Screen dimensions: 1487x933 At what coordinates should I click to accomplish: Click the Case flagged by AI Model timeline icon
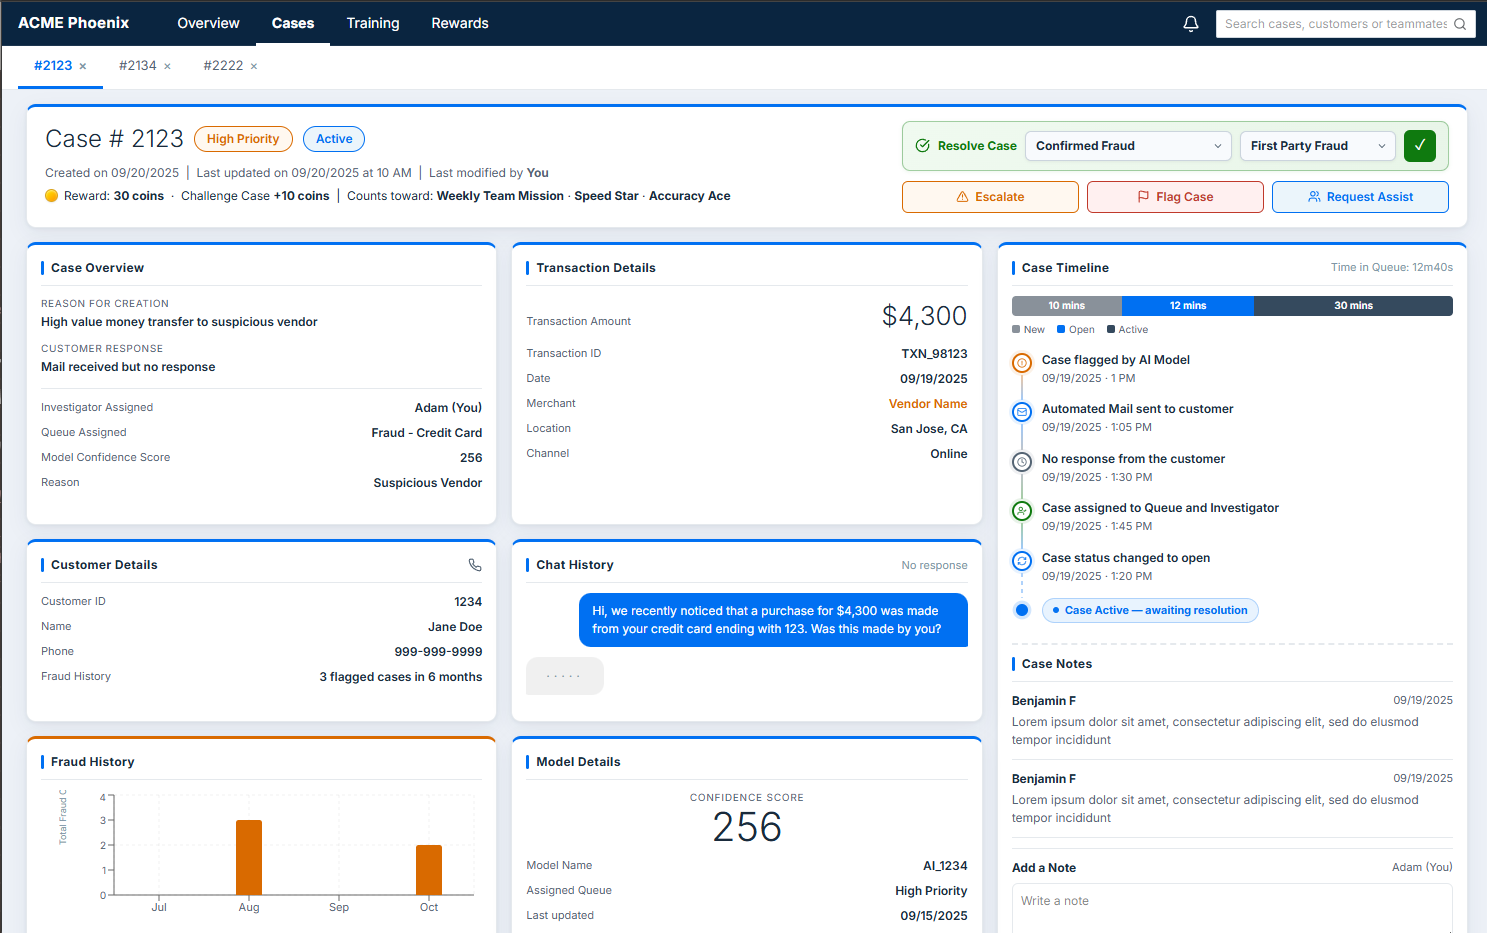(1022, 363)
